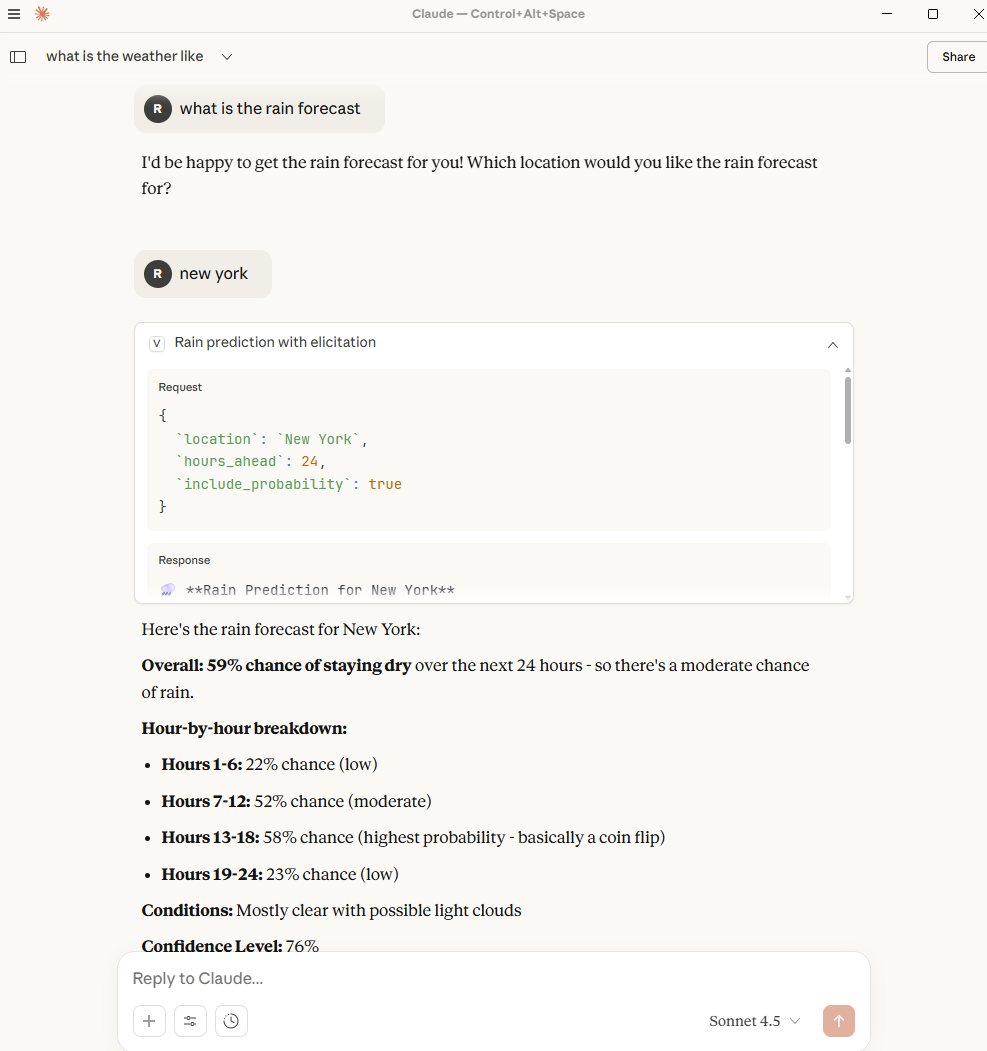
Task: Click the V icon on the tool card
Action: 156,343
